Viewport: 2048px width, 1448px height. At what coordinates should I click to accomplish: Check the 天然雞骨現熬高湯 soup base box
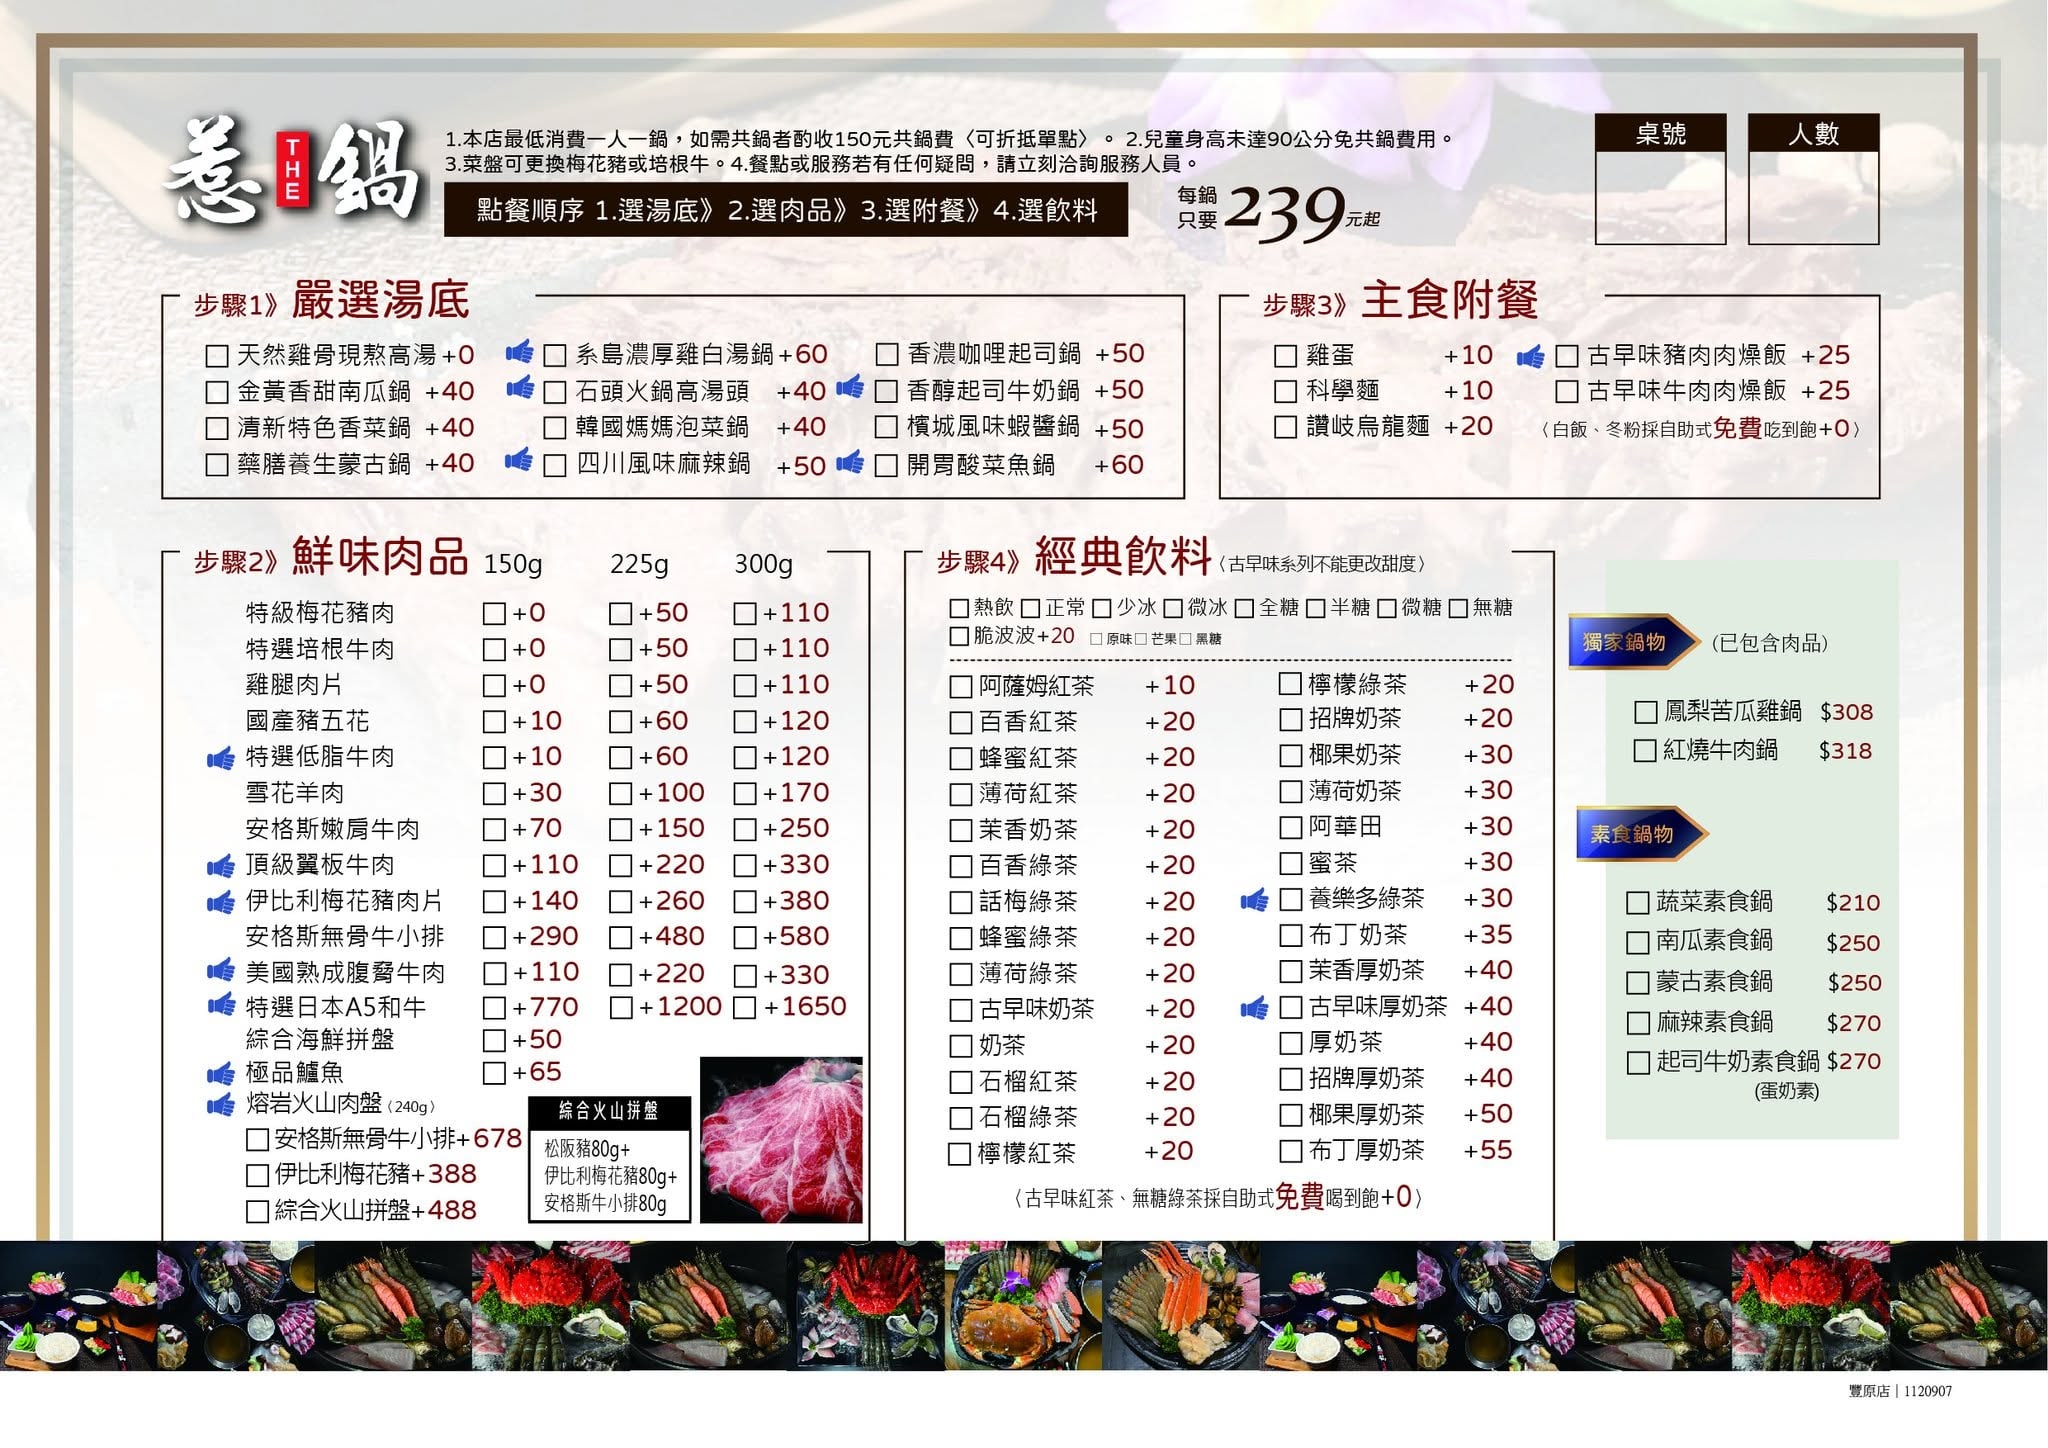(x=216, y=356)
